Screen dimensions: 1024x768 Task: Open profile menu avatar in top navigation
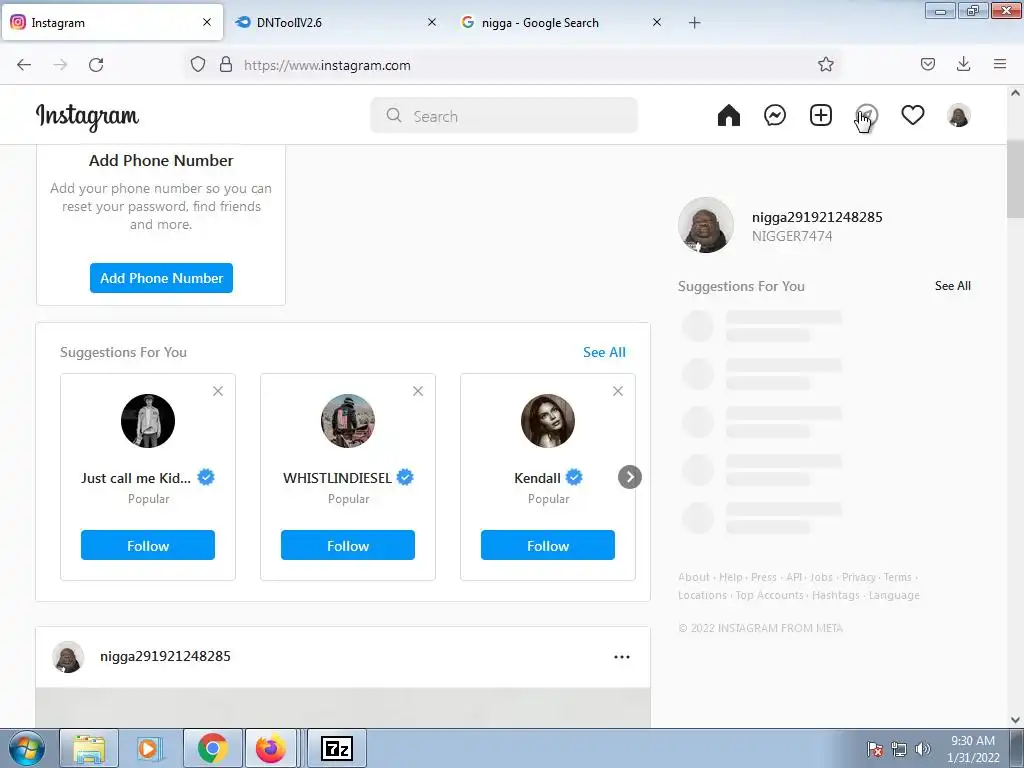[x=959, y=116]
